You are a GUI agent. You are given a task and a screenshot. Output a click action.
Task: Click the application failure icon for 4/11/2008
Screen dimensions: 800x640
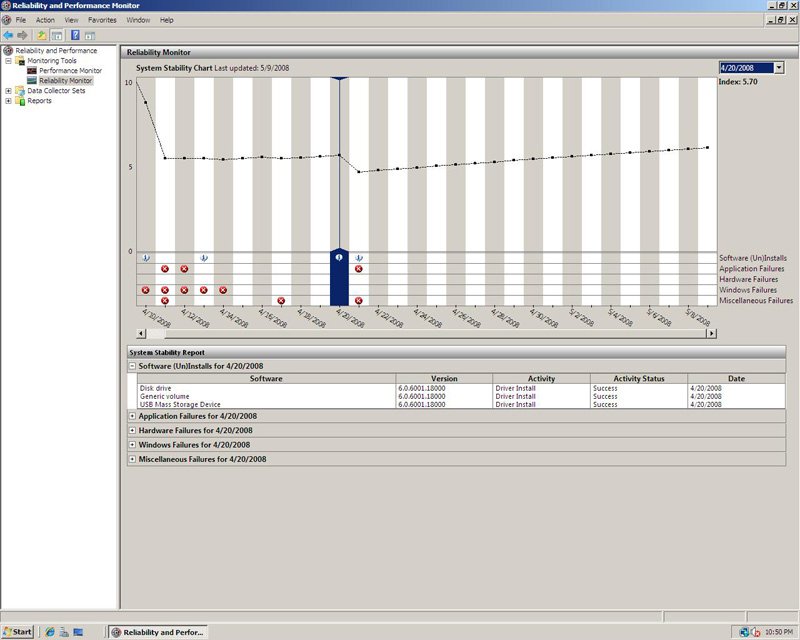point(165,268)
